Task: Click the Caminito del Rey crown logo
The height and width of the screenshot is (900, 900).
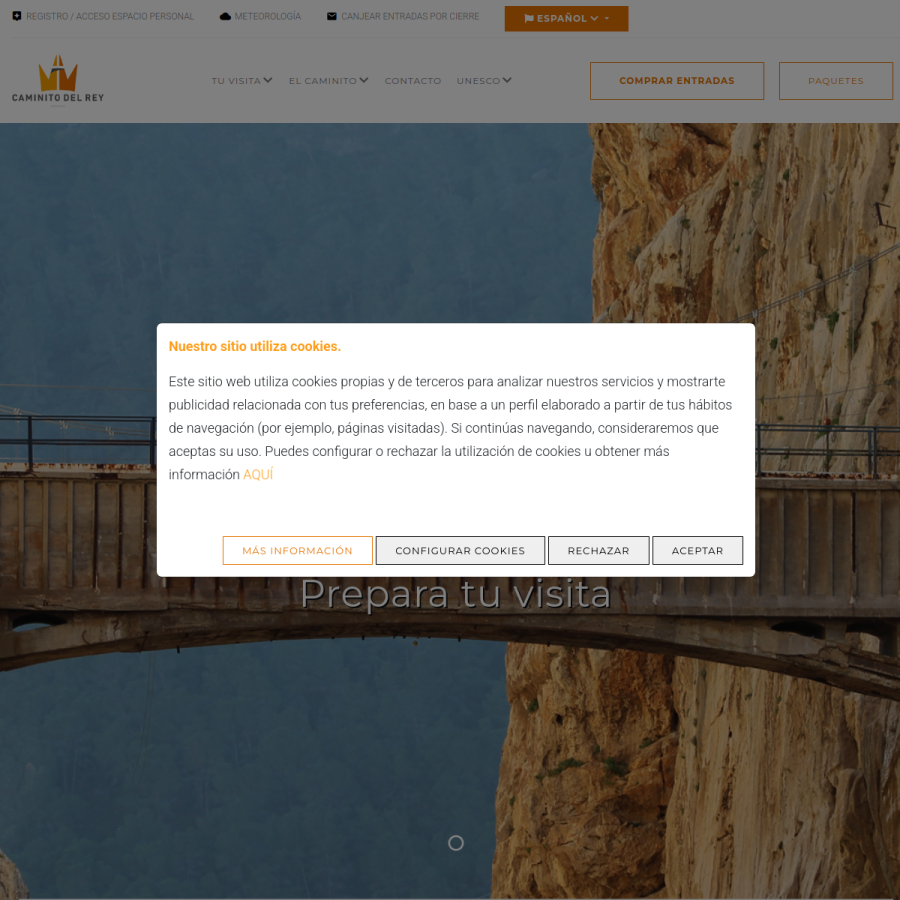Action: (x=58, y=79)
